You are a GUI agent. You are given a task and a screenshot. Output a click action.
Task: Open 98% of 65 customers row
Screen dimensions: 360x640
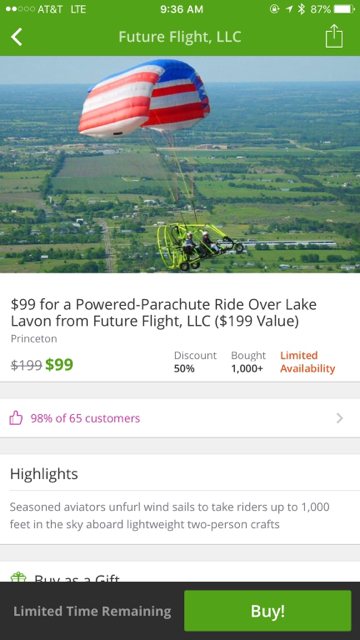tap(180, 418)
